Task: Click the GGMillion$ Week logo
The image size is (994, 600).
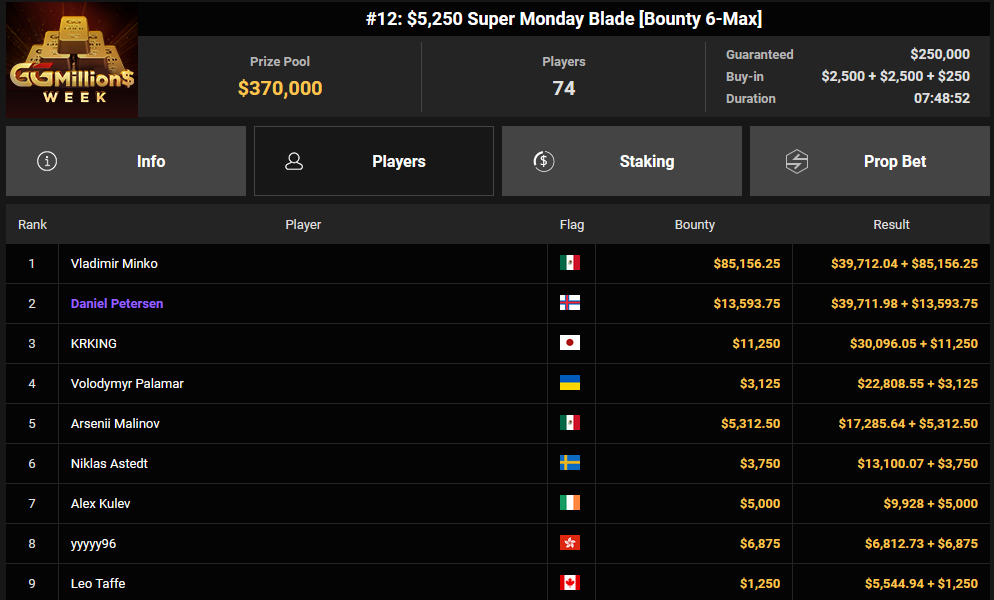Action: tap(72, 60)
